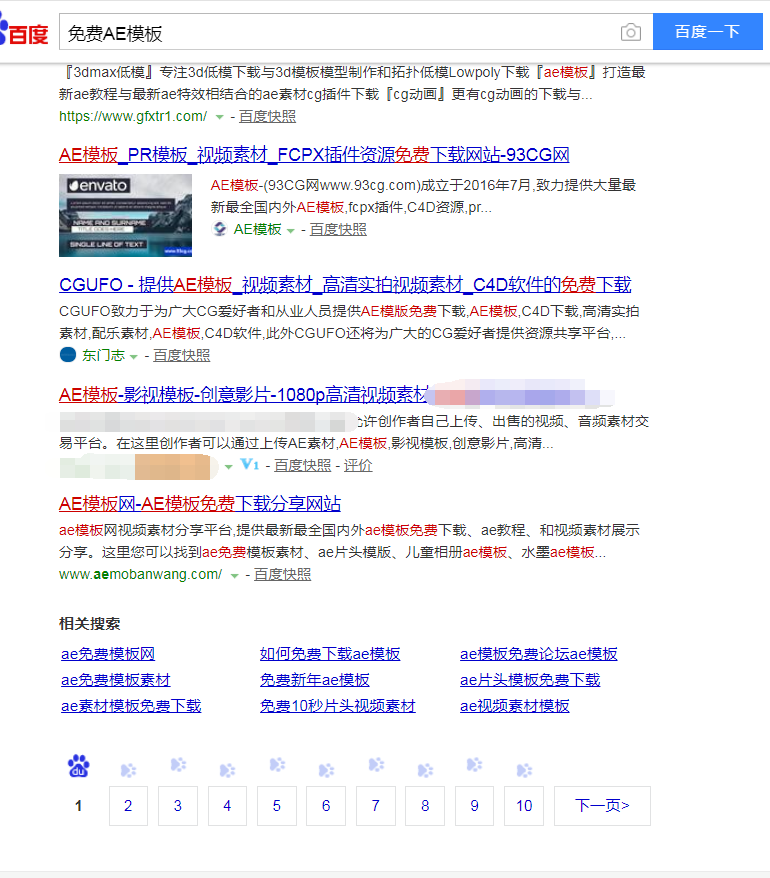
Task: Open the AE模板网 免费下载分享网站 result title
Action: point(200,503)
